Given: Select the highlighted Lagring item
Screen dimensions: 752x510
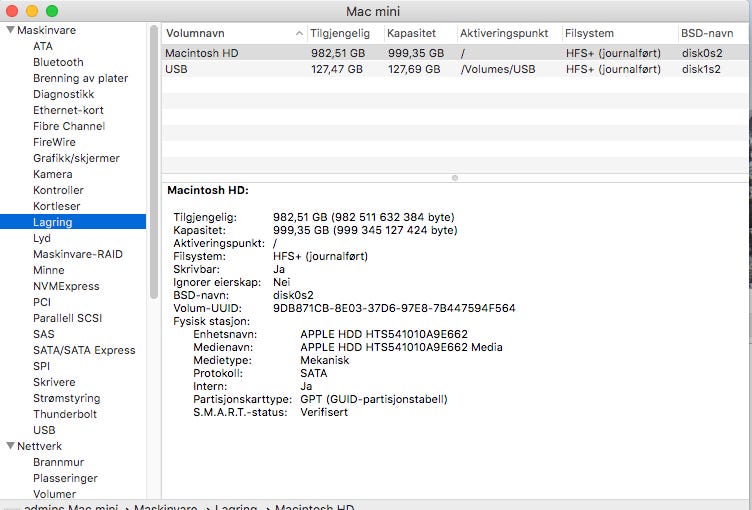Looking at the screenshot, I should [73, 222].
